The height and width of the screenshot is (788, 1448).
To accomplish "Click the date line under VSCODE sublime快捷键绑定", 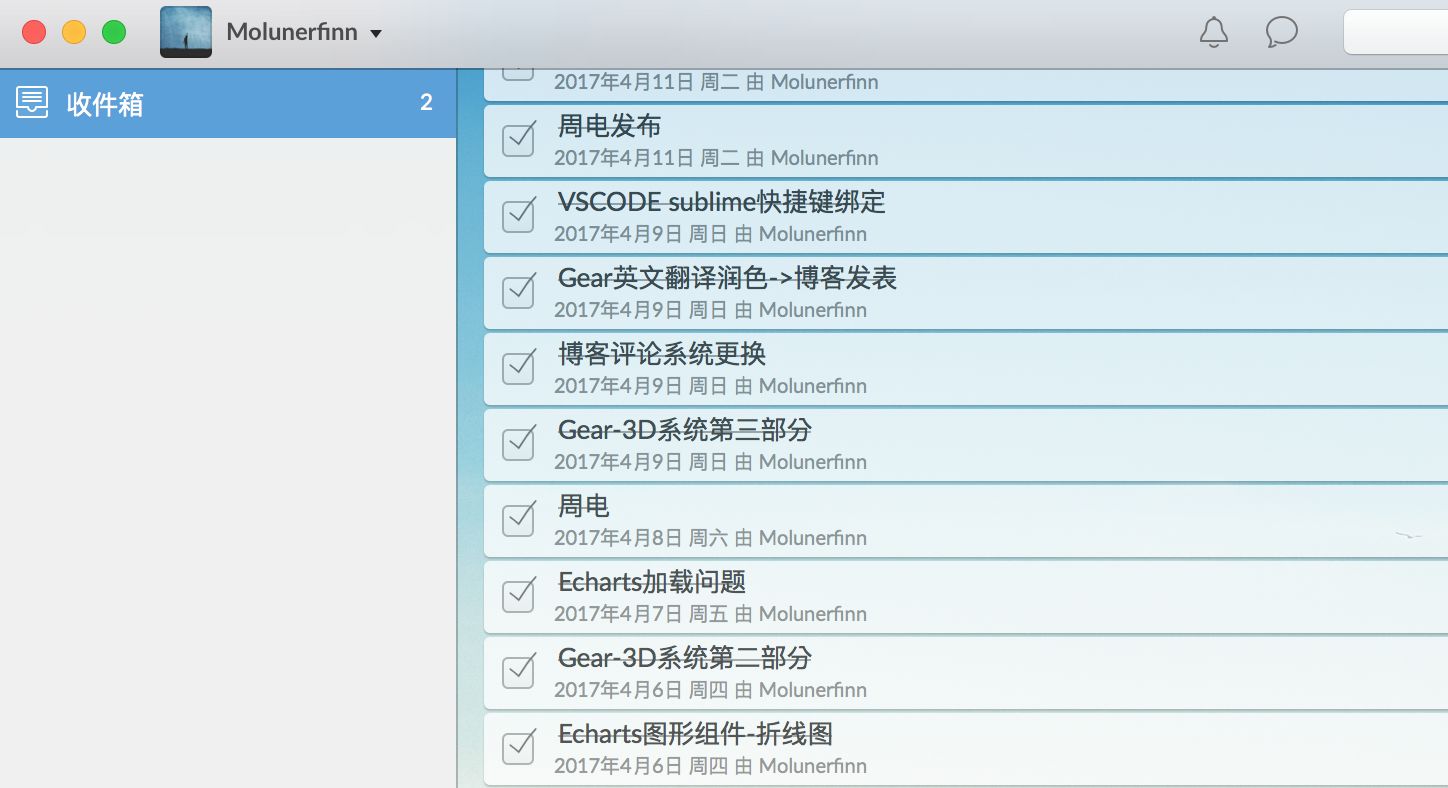I will click(710, 234).
